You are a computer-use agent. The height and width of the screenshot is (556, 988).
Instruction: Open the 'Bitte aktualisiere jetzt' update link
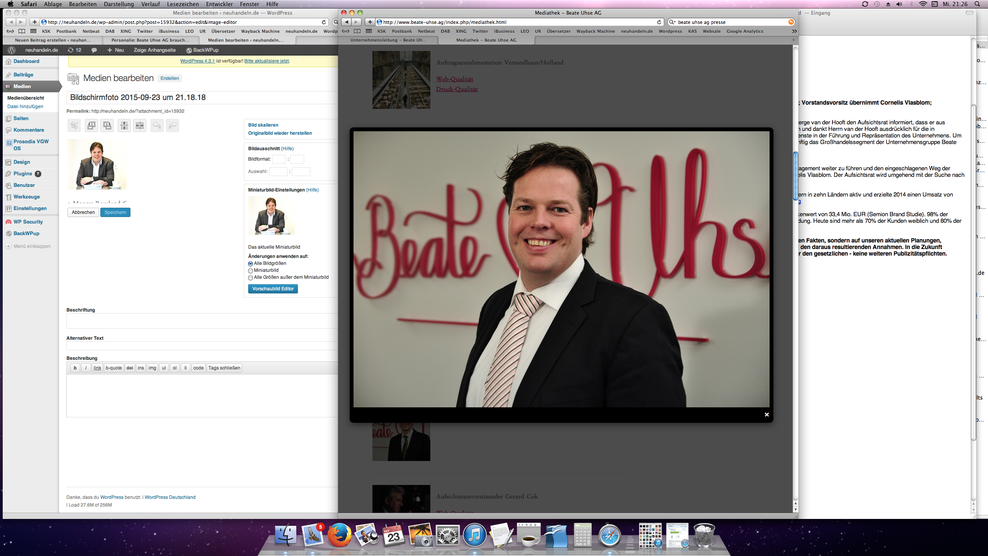pos(267,61)
